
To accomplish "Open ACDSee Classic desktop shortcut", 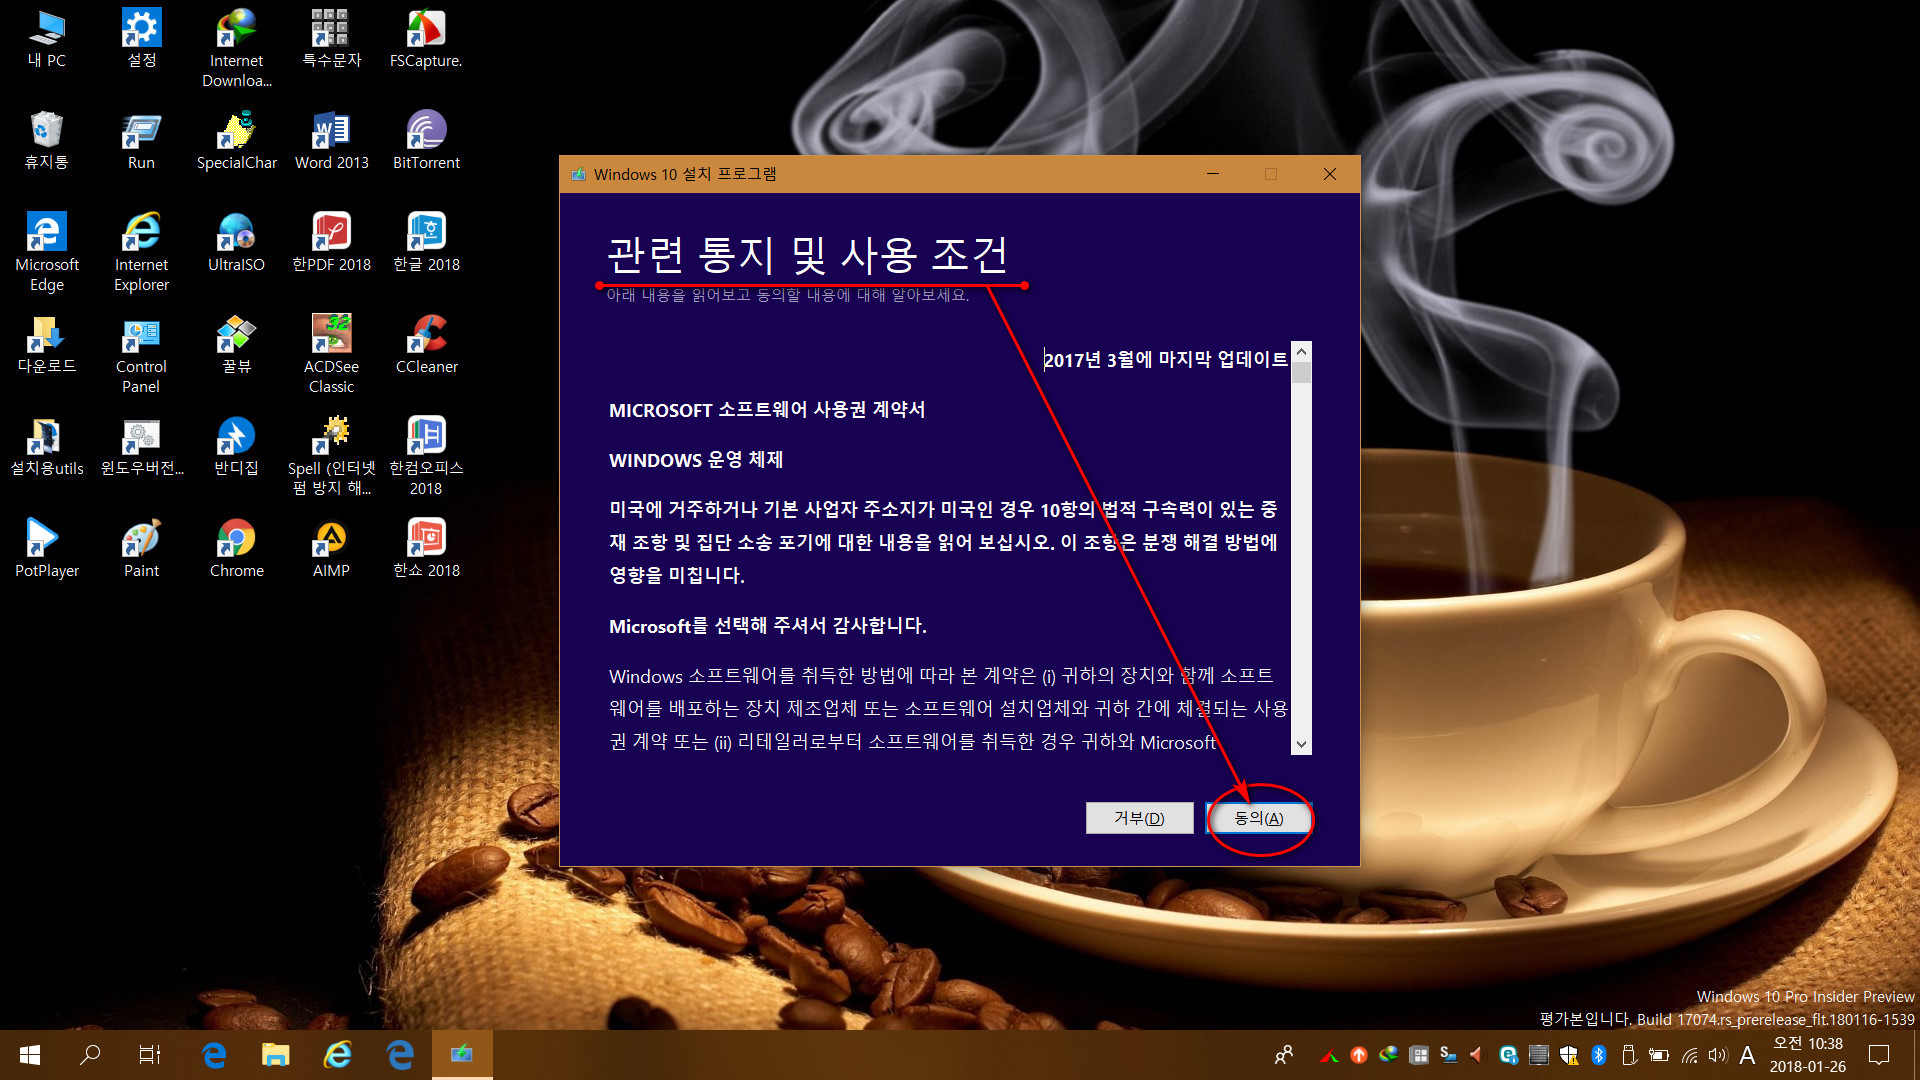I will [332, 354].
